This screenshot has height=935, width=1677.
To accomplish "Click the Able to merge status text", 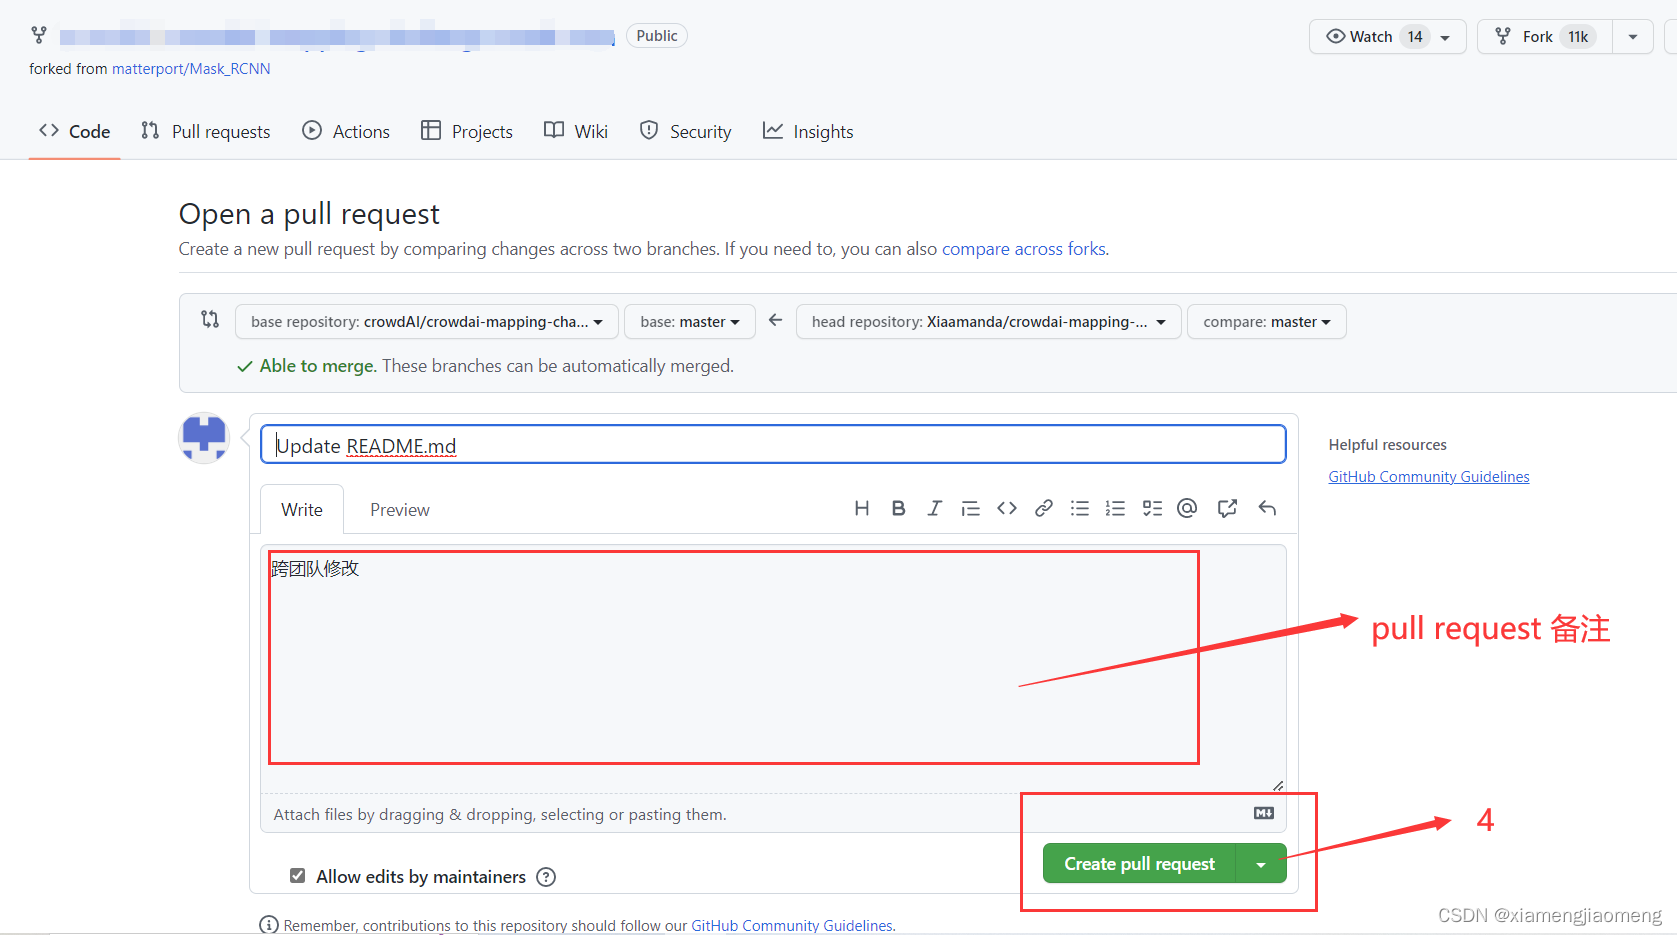I will 317,366.
